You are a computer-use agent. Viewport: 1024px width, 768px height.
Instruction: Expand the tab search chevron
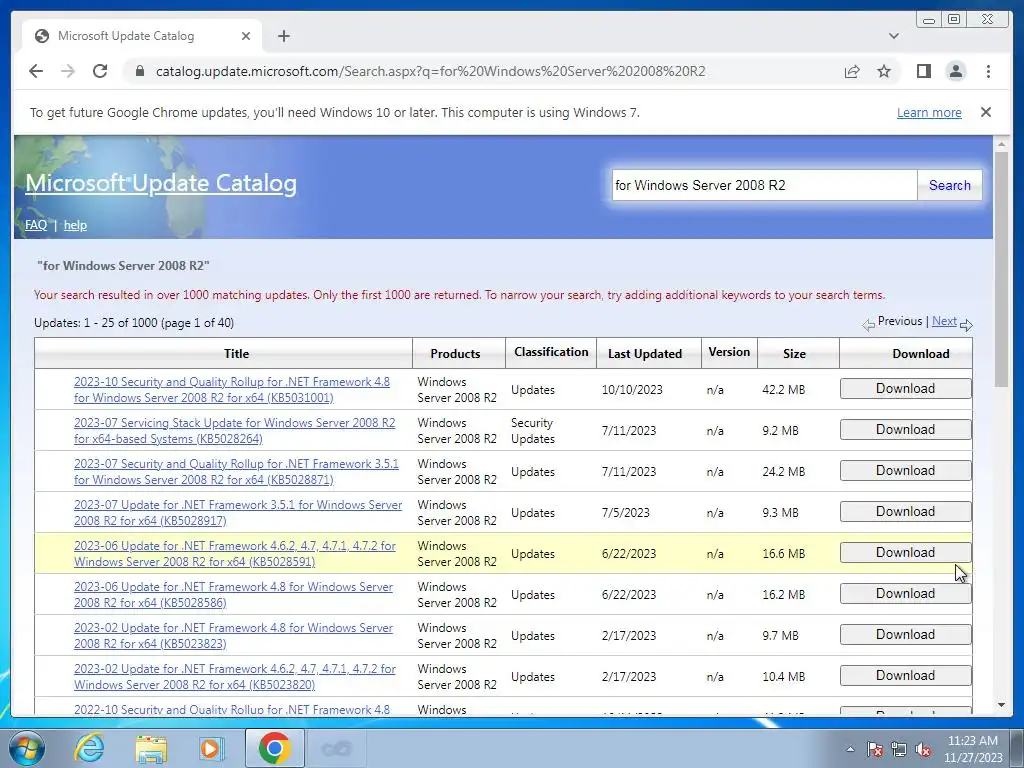coord(893,36)
